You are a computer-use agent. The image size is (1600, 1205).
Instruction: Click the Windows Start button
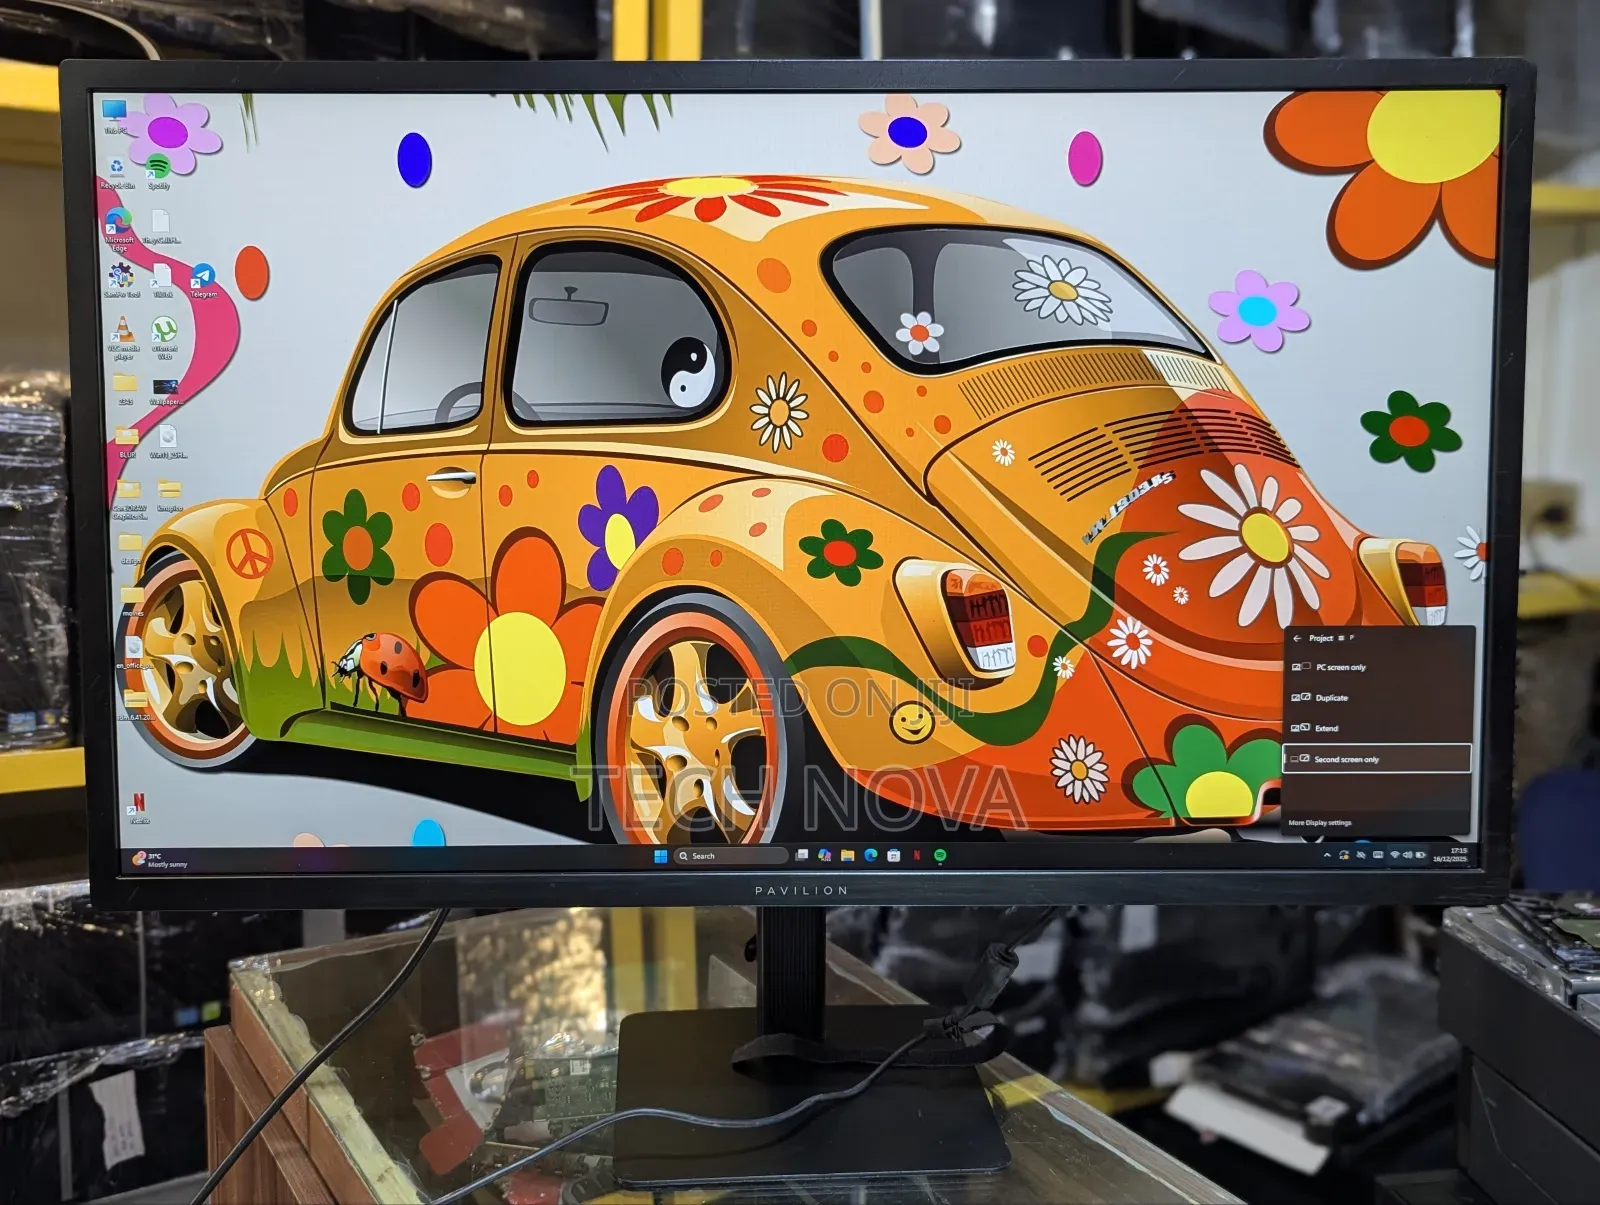660,856
